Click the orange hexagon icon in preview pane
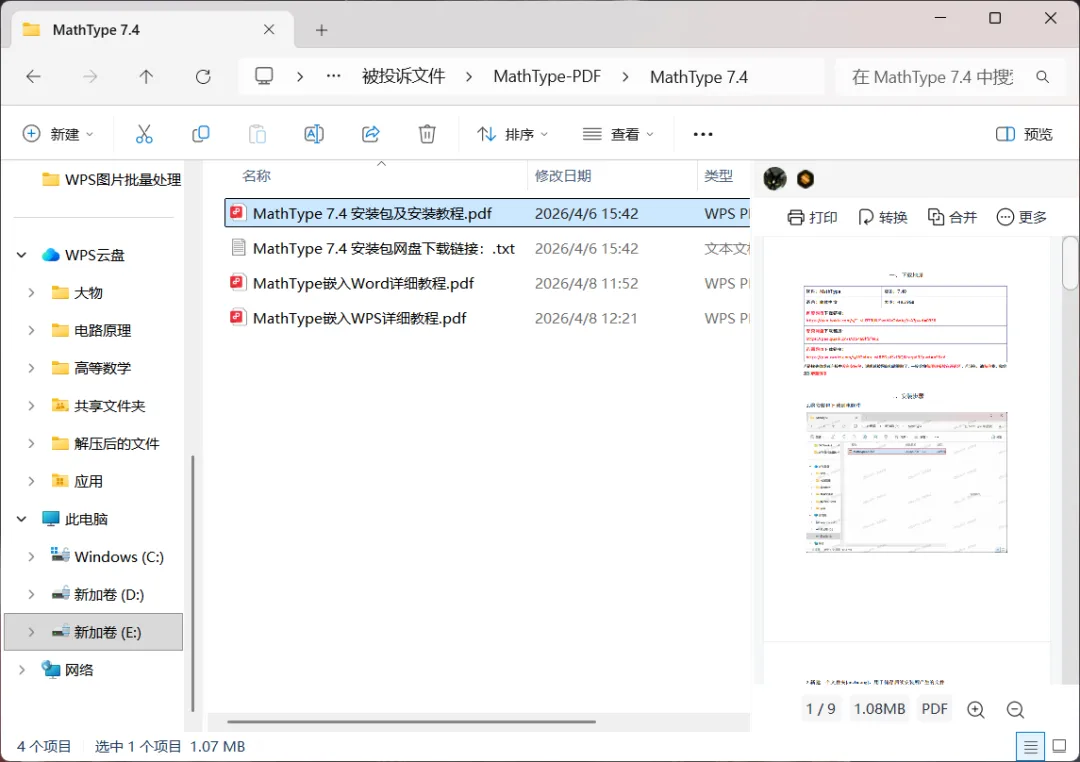The image size is (1080, 762). click(805, 179)
